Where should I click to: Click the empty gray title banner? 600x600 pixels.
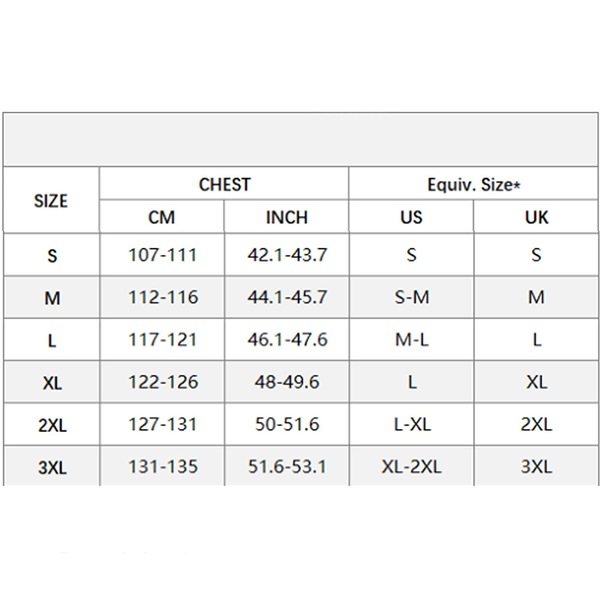point(300,139)
